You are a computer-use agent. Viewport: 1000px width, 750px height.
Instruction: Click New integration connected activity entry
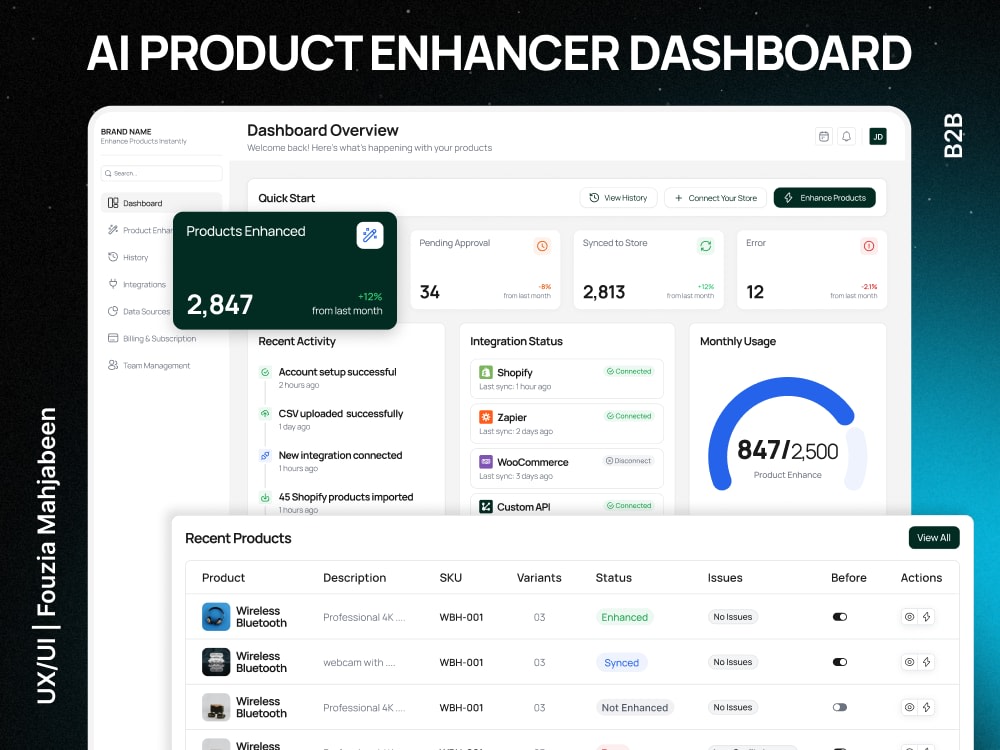(340, 460)
